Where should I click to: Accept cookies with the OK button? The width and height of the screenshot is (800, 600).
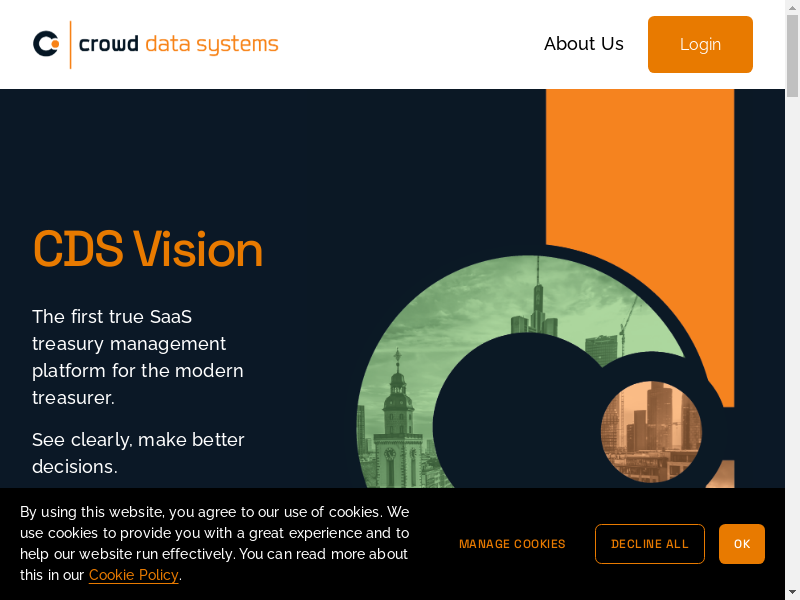click(x=742, y=544)
